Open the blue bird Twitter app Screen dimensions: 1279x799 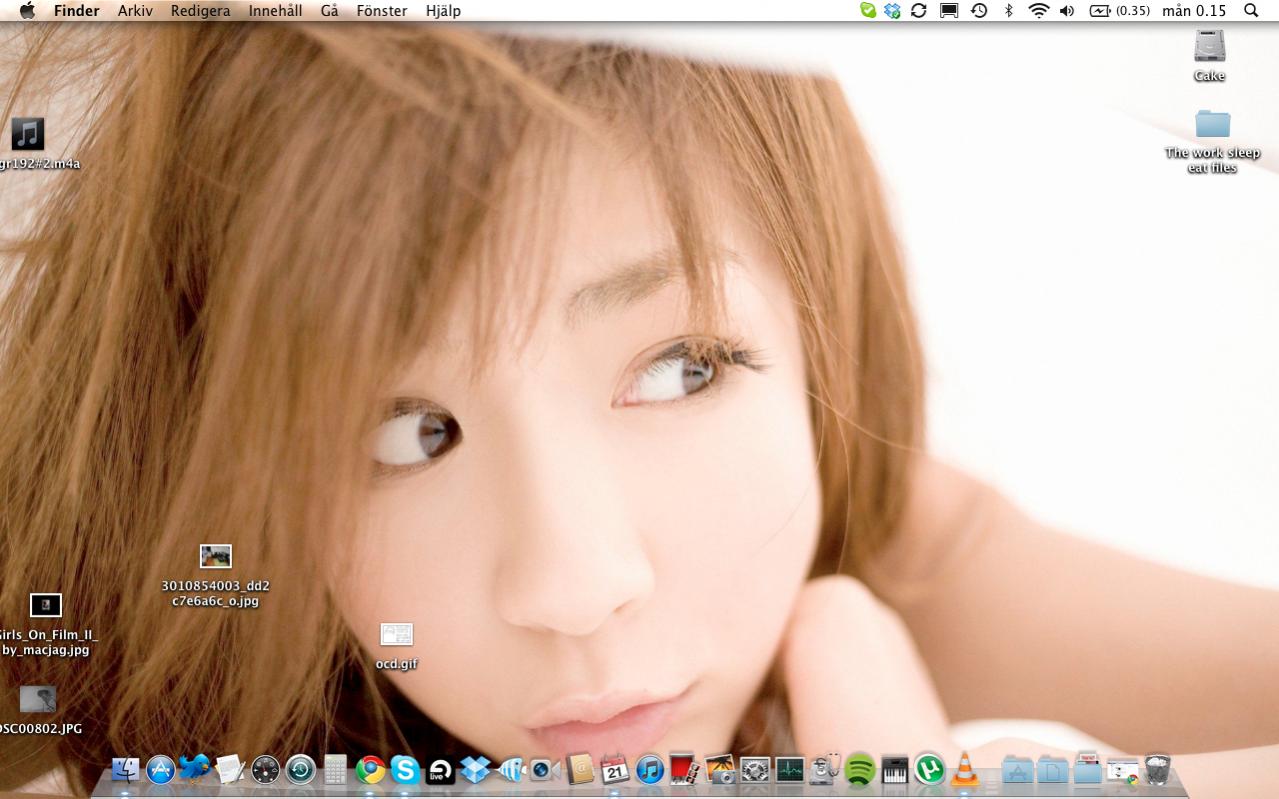point(195,767)
